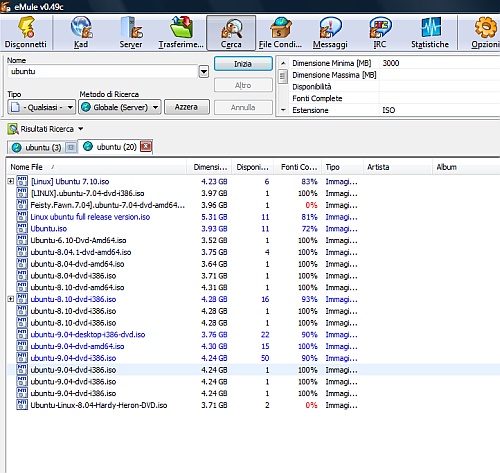Open the Messaggi messages panel

[330, 33]
